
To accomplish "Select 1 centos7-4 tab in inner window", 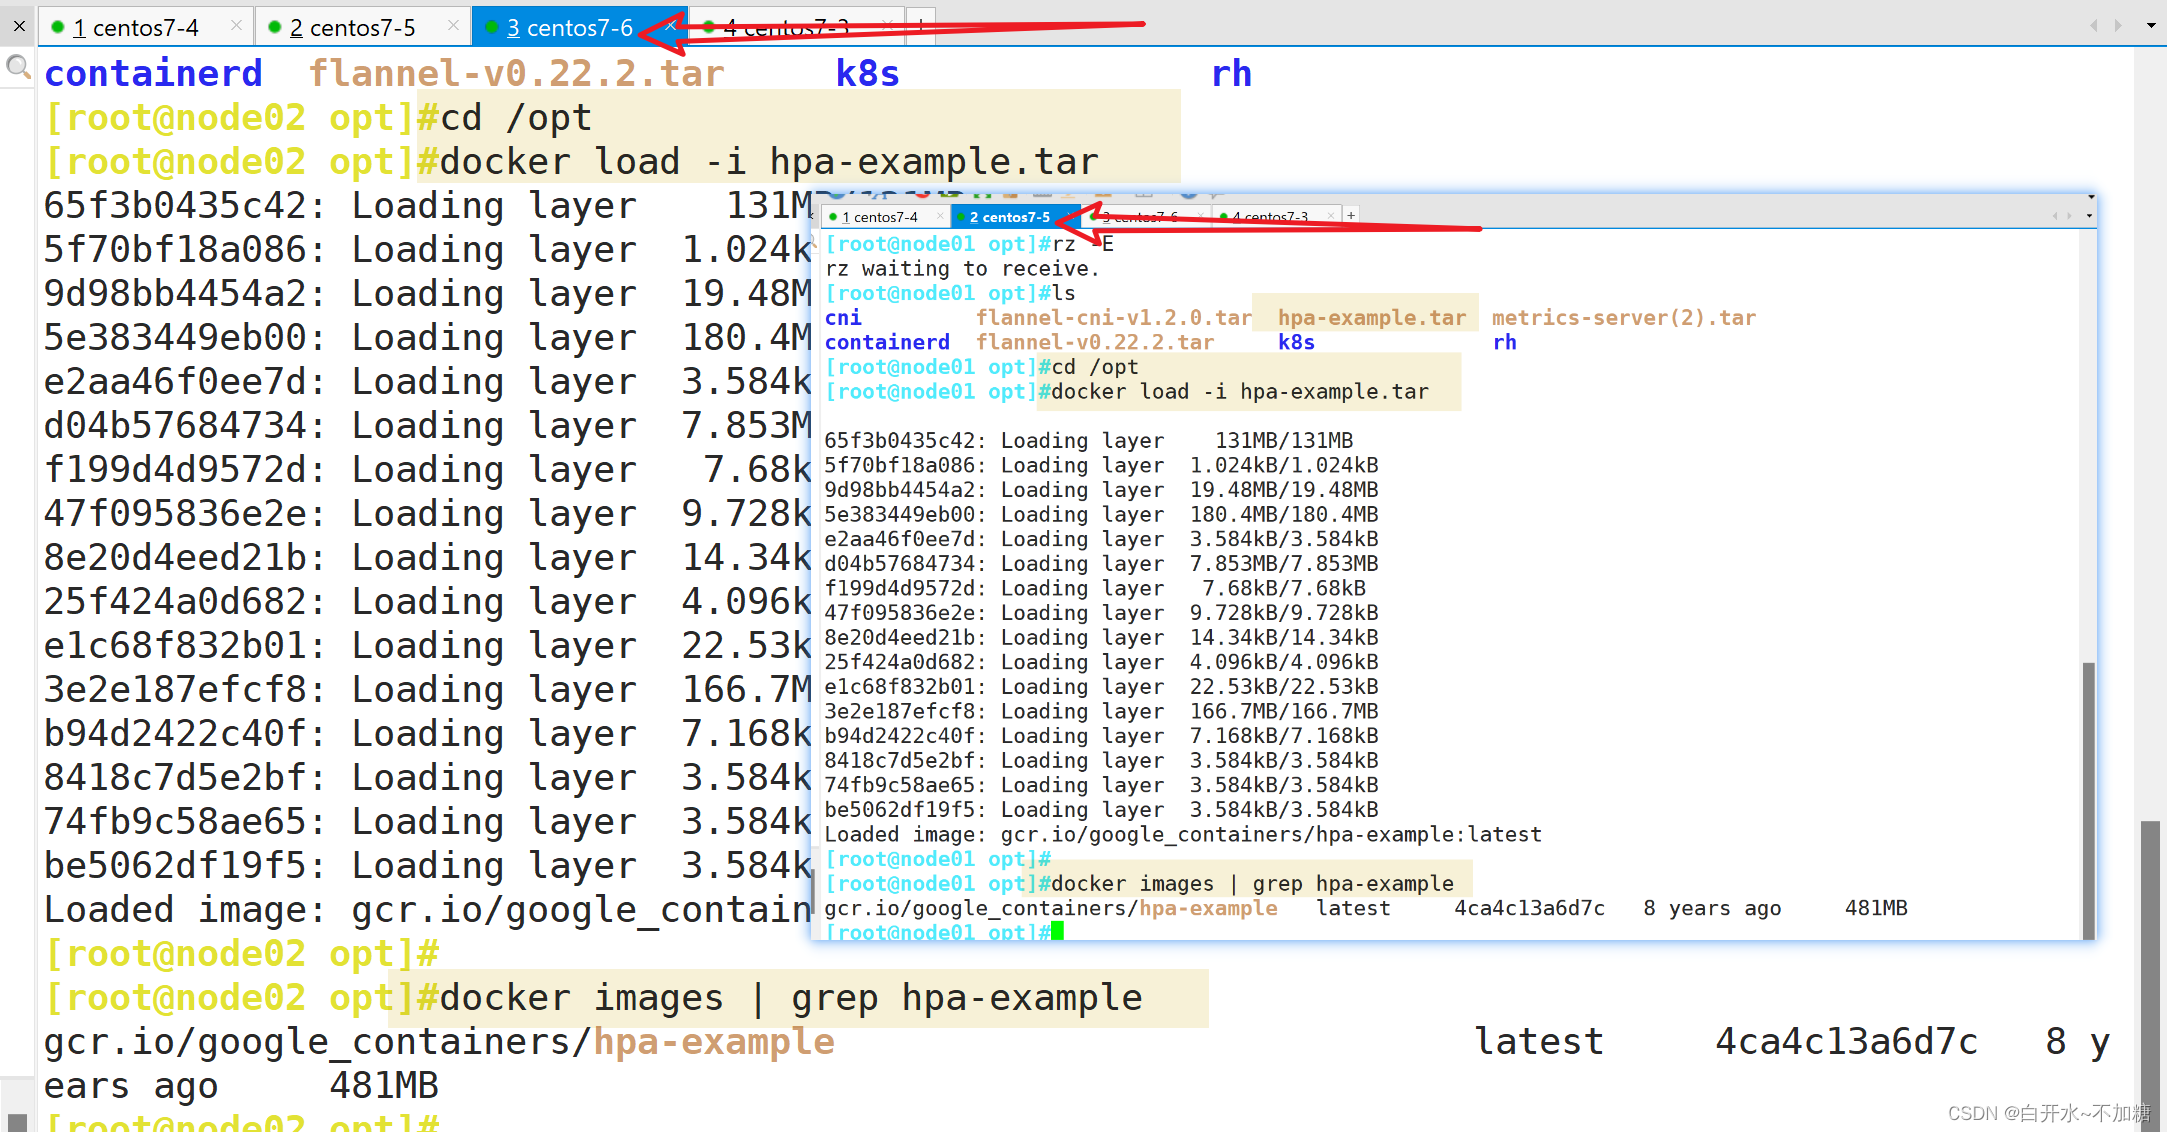I will pyautogui.click(x=879, y=216).
